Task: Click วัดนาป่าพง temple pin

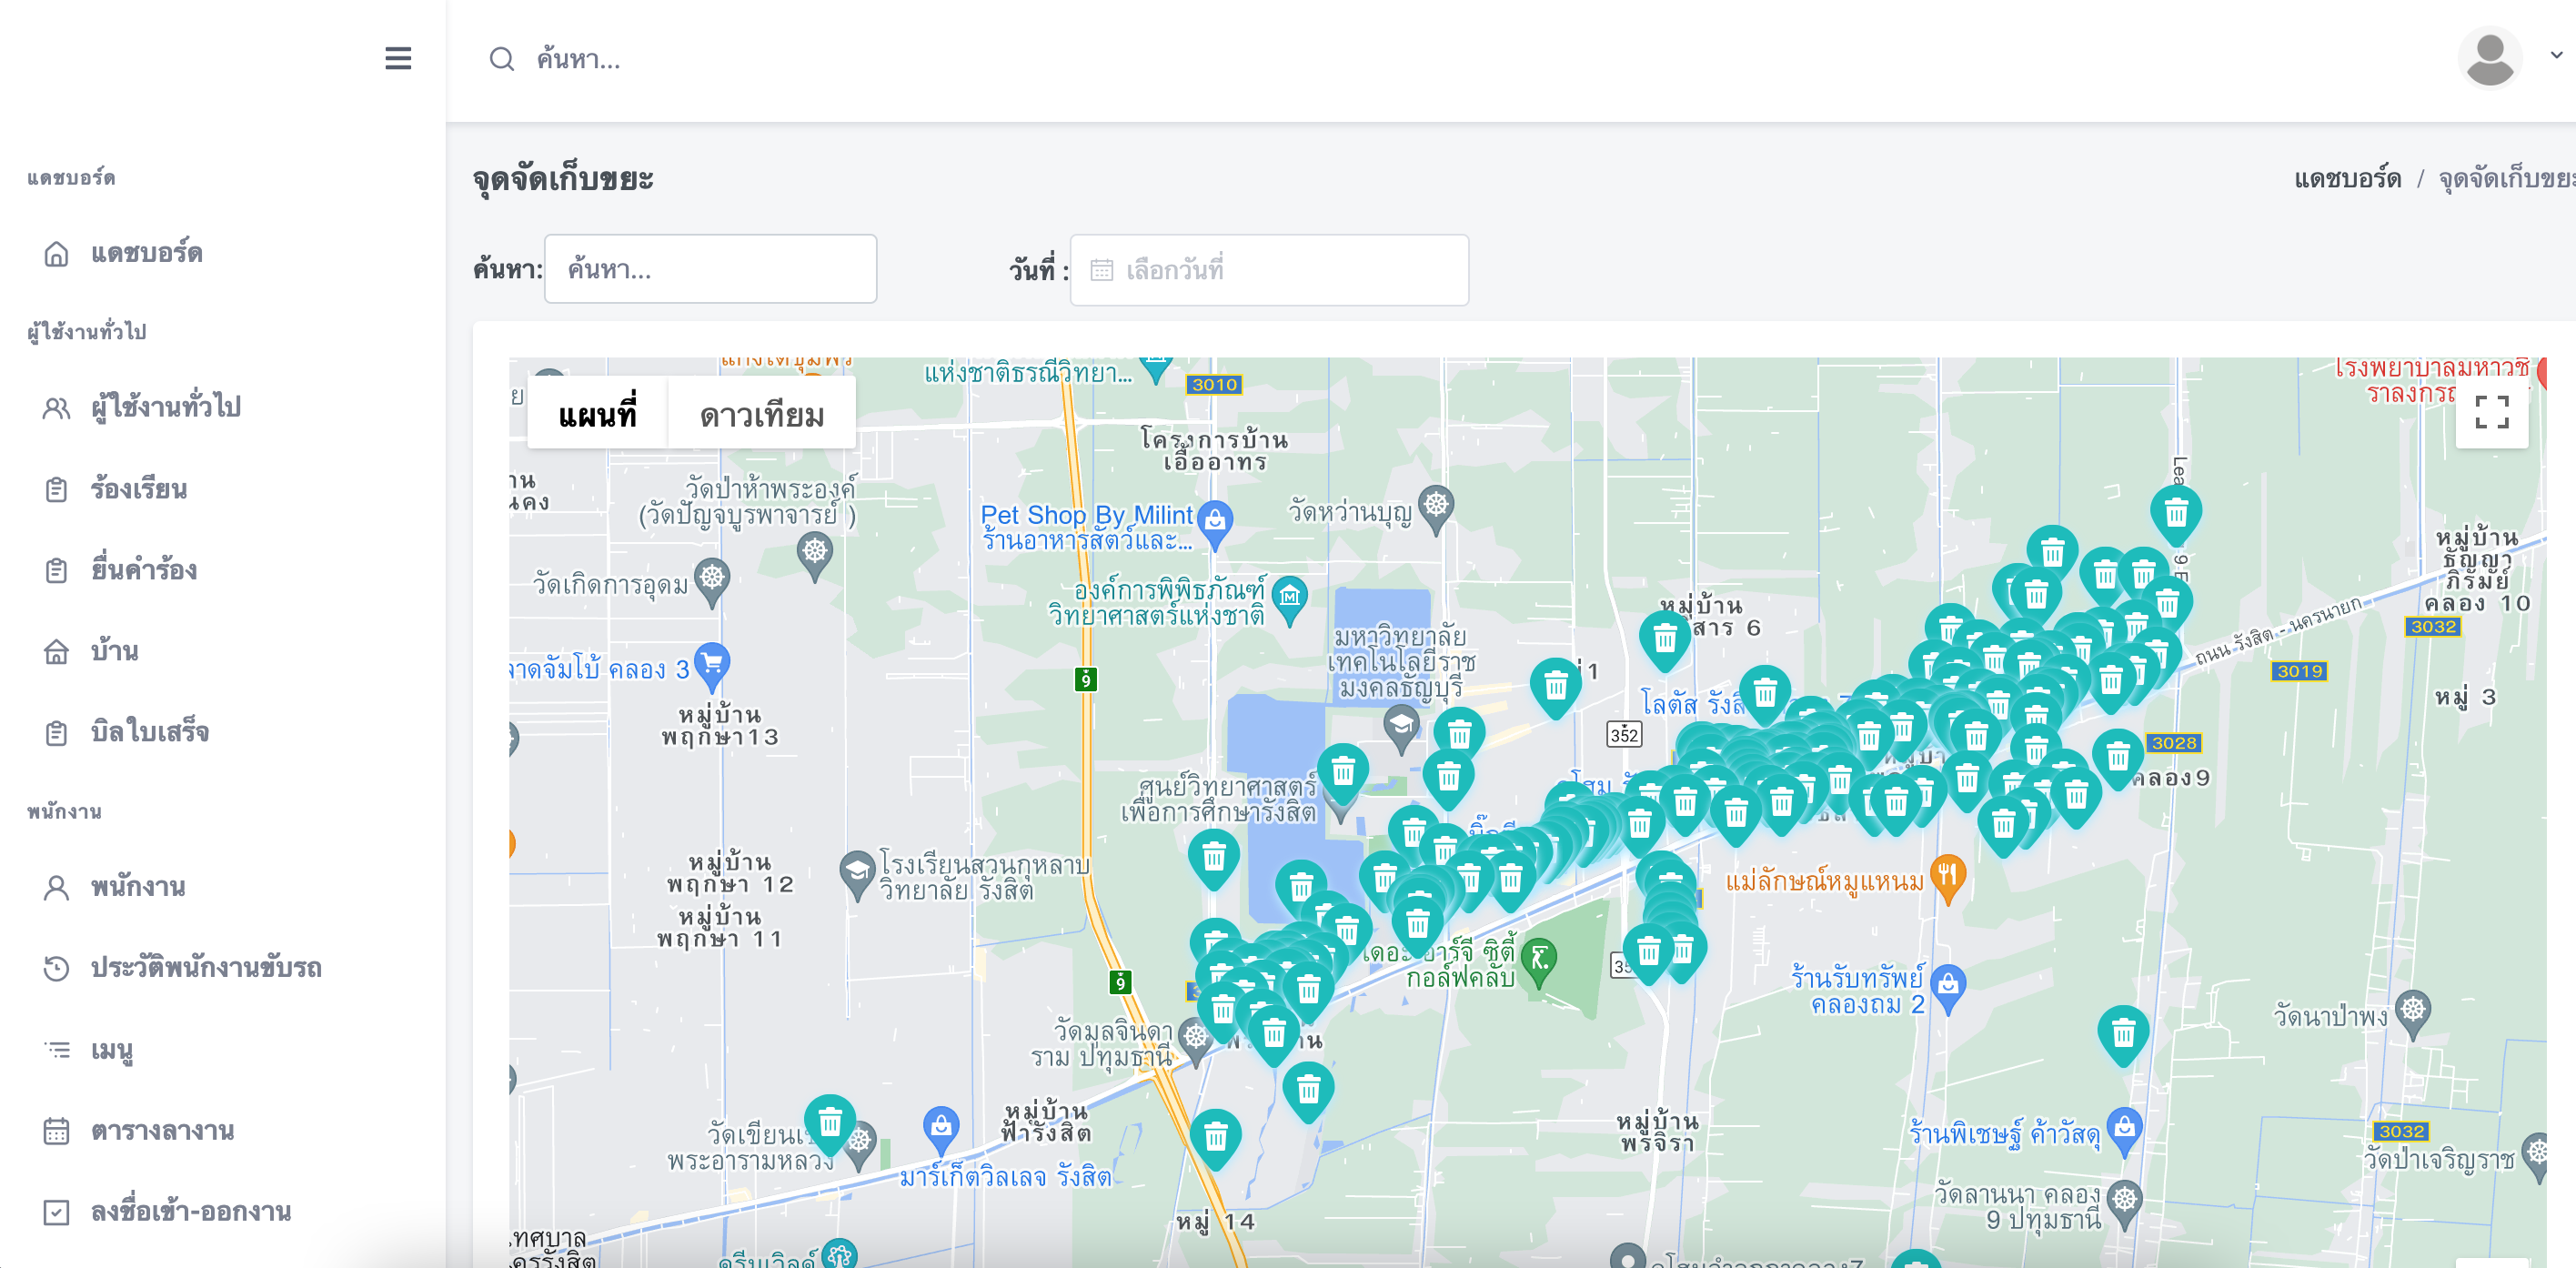Action: pyautogui.click(x=2413, y=1013)
